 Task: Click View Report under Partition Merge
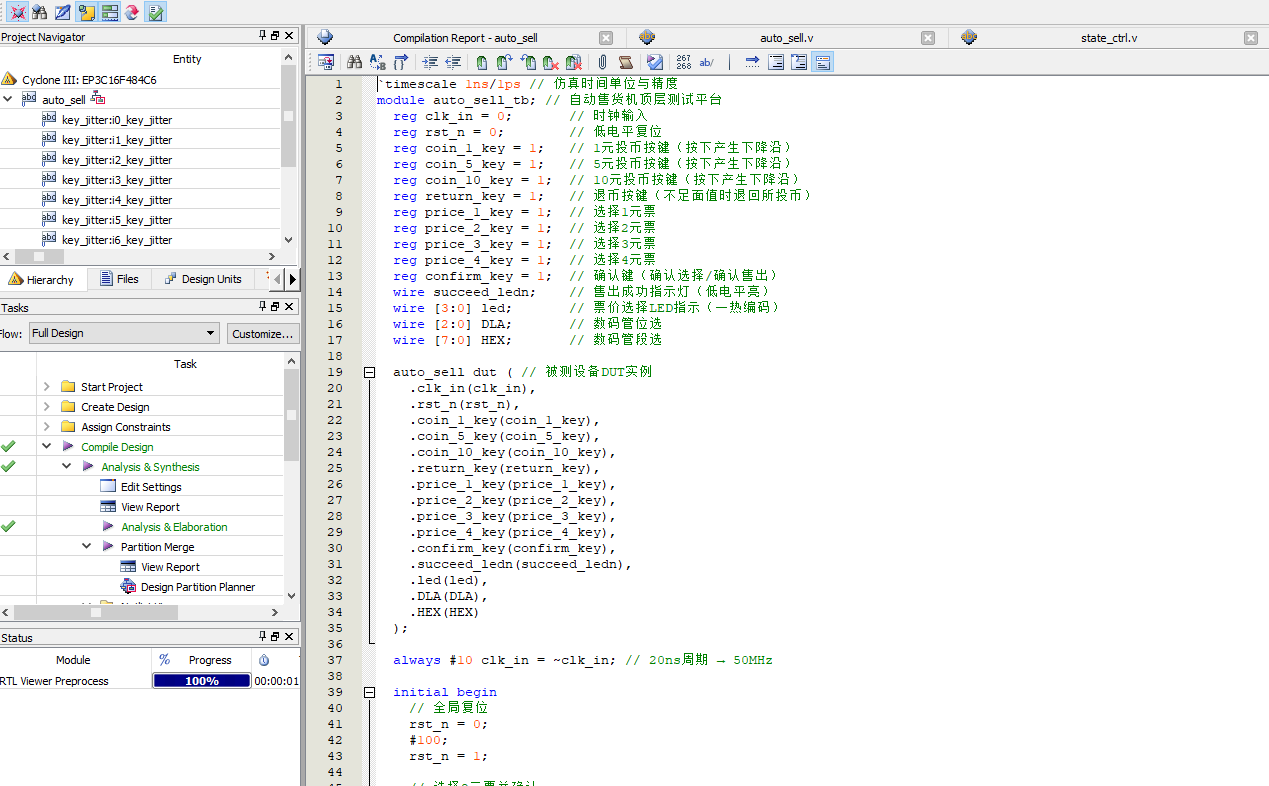pyautogui.click(x=170, y=567)
